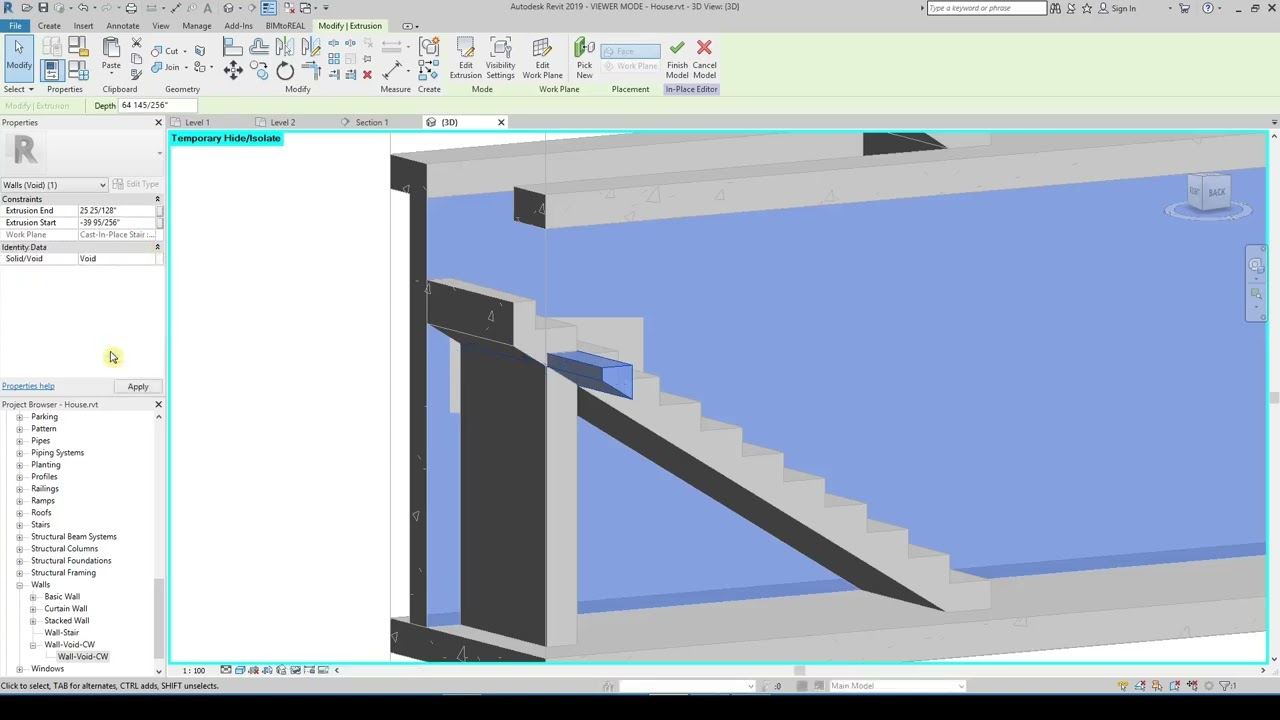Expand the Curtain Wall node

pos(33,609)
